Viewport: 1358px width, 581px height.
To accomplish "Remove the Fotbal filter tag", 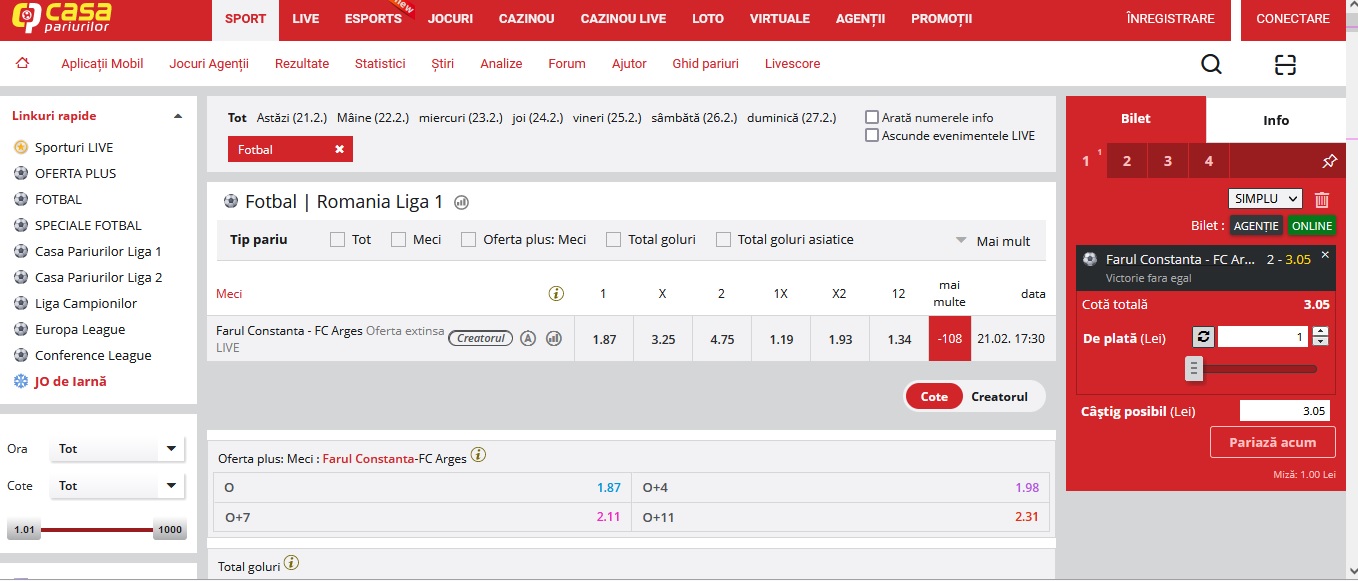I will pyautogui.click(x=339, y=149).
